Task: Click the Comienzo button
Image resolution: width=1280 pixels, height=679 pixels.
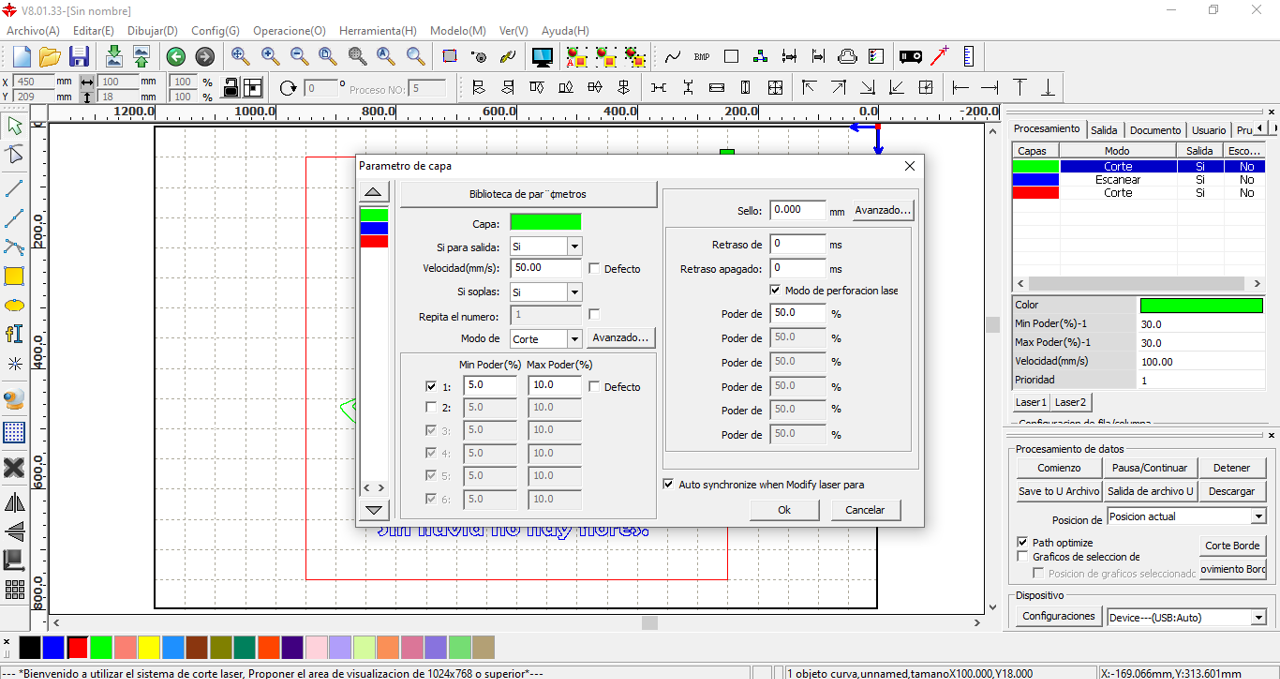Action: (x=1059, y=468)
